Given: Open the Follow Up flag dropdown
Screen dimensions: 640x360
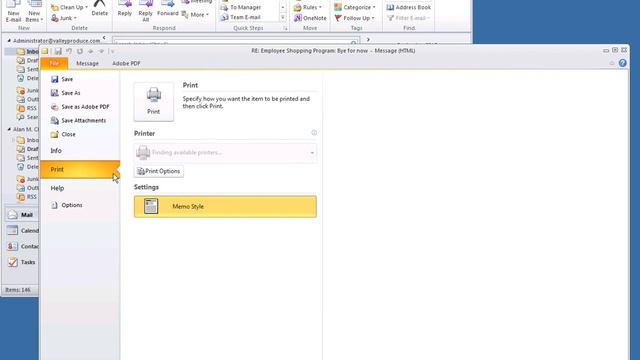Looking at the screenshot, I should [354, 18].
